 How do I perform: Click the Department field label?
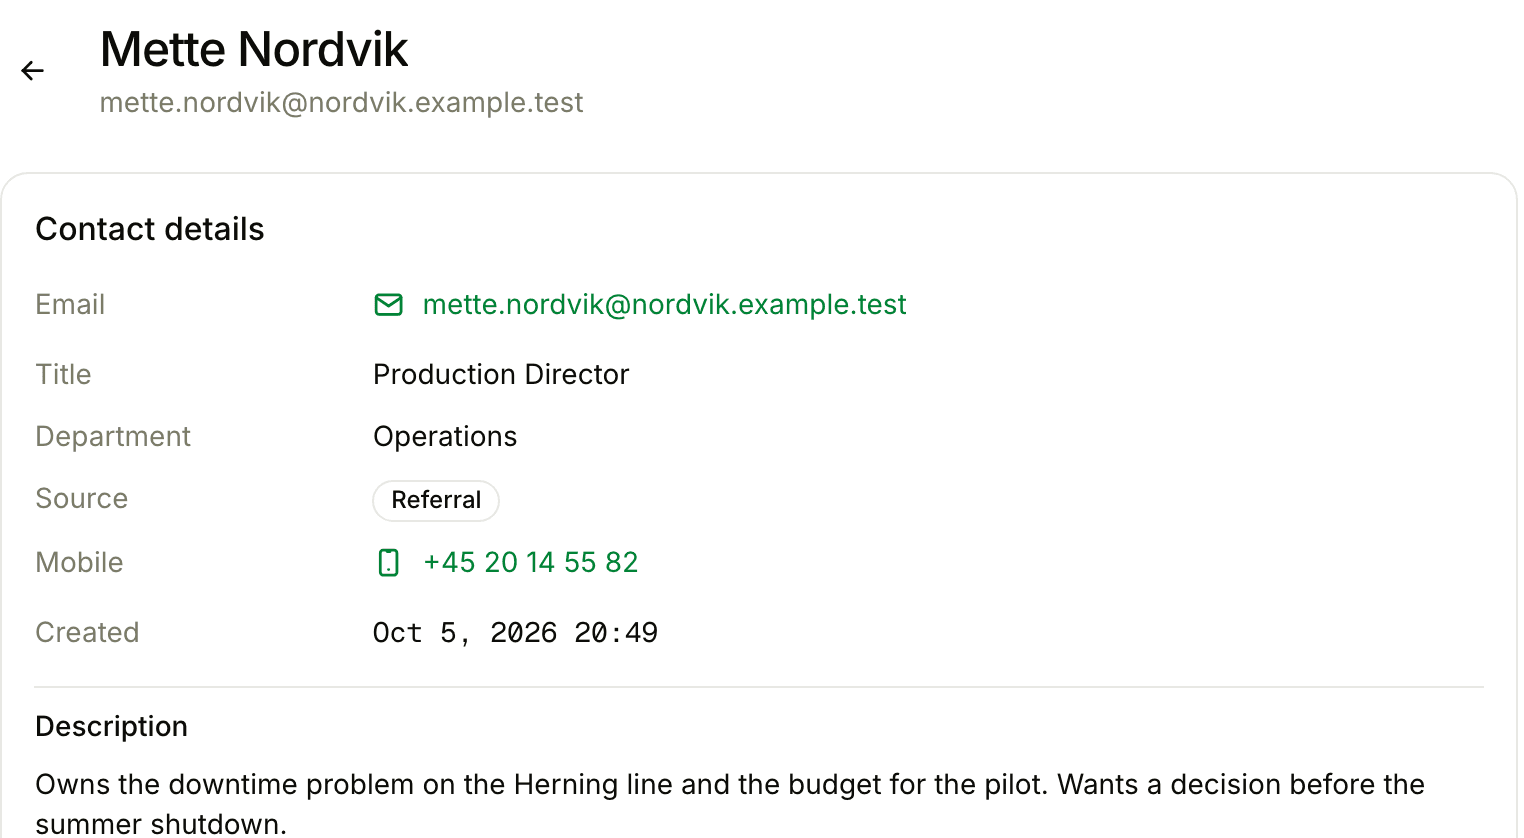pyautogui.click(x=113, y=437)
